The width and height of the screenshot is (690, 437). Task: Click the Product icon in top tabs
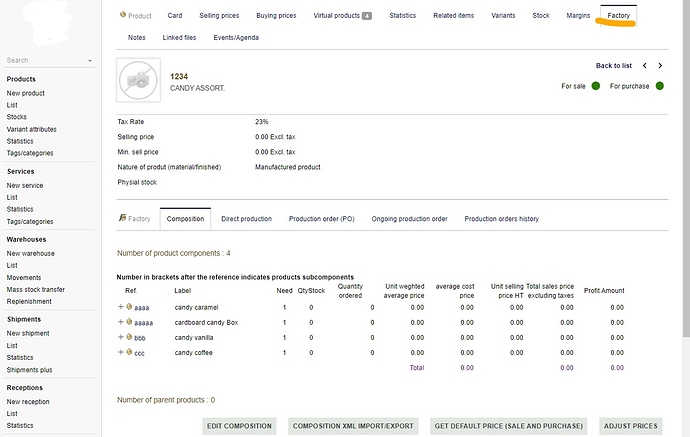tap(123, 15)
